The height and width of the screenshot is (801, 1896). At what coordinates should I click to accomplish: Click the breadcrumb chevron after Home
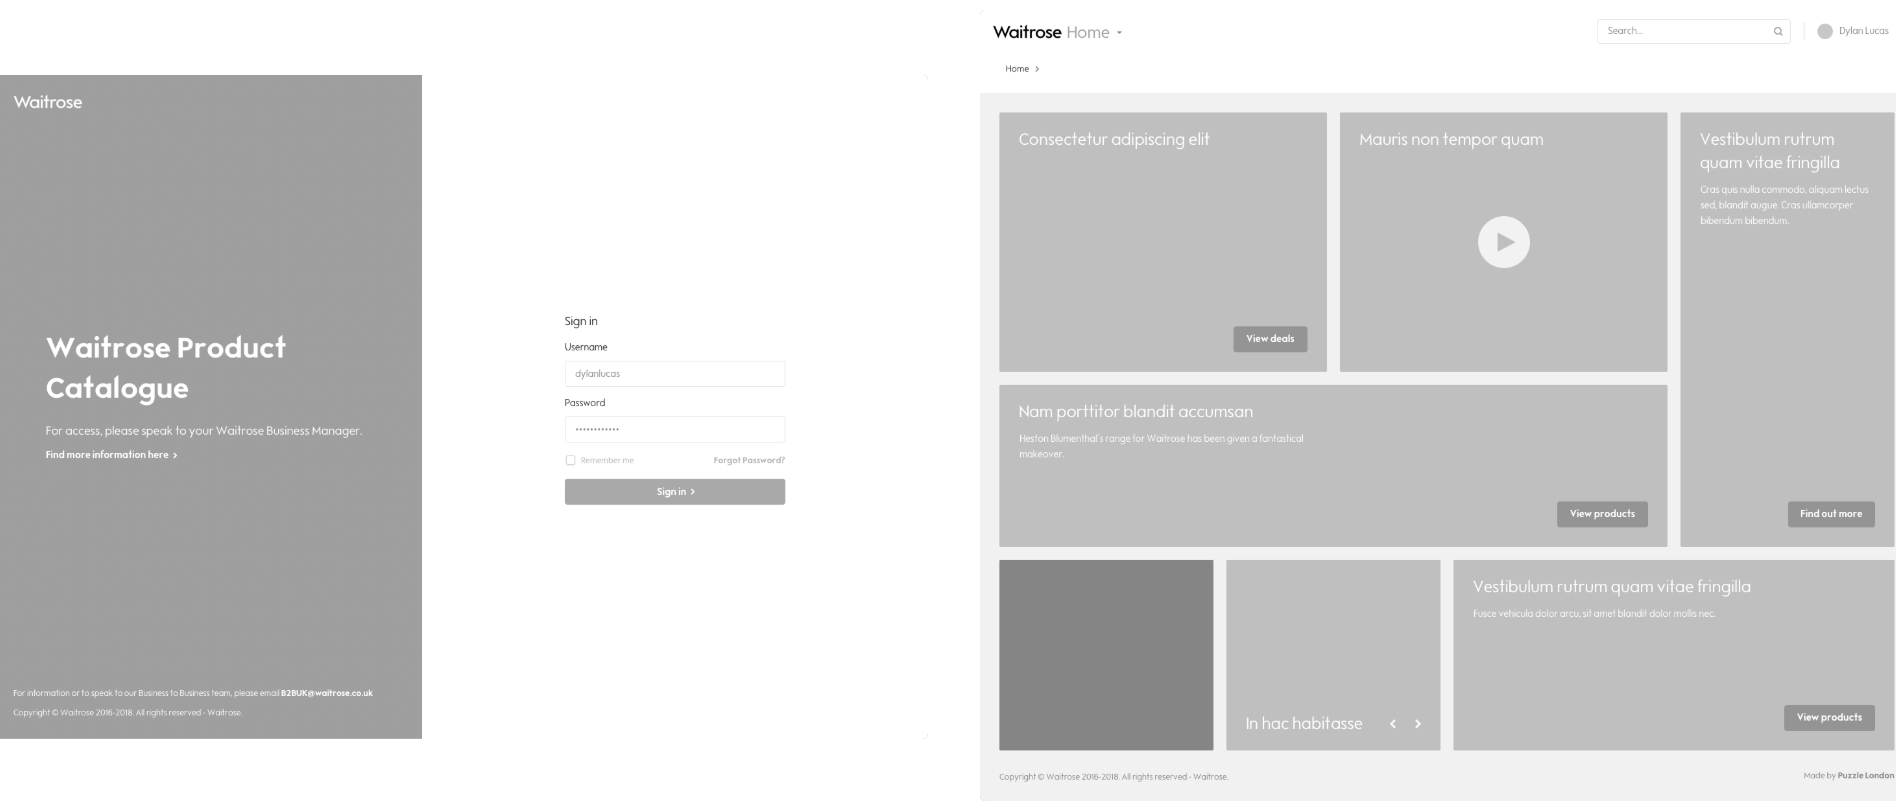pos(1037,69)
